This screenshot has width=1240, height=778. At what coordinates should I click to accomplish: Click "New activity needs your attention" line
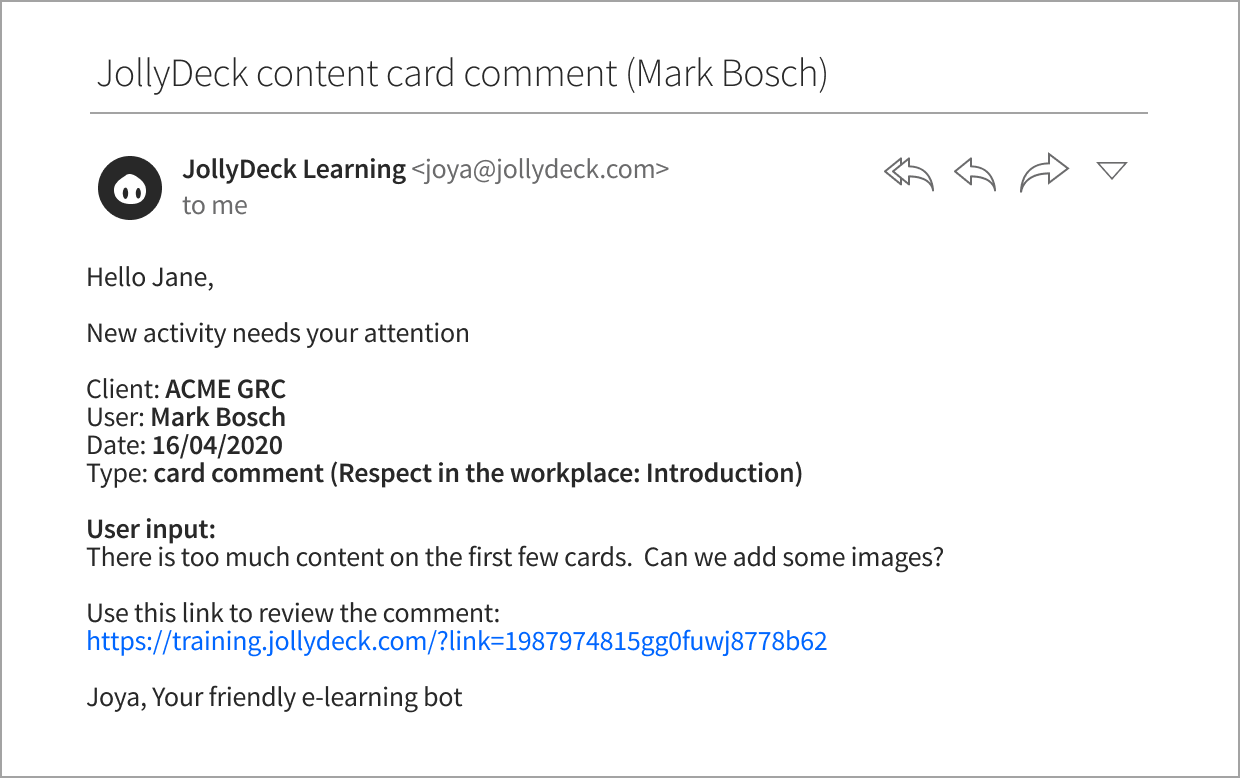tap(278, 333)
